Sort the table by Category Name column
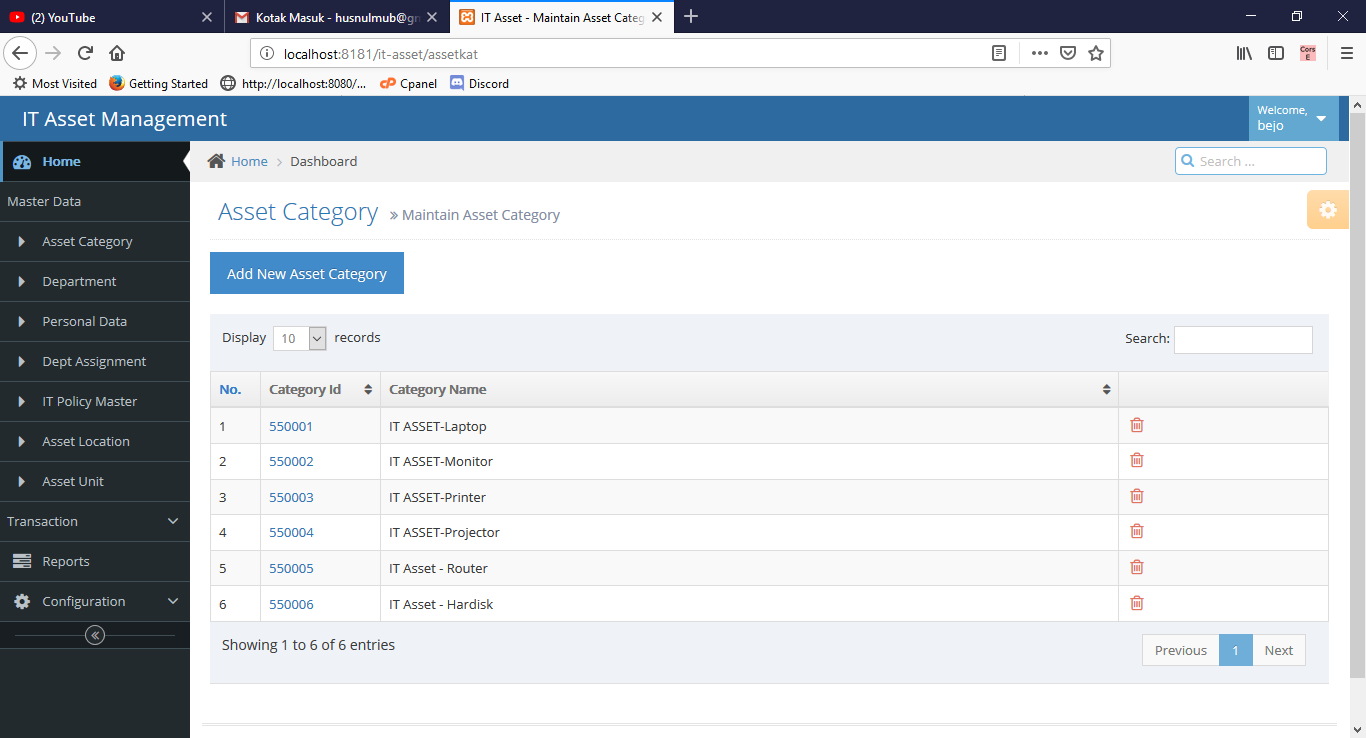The width and height of the screenshot is (1366, 738). pos(1105,389)
